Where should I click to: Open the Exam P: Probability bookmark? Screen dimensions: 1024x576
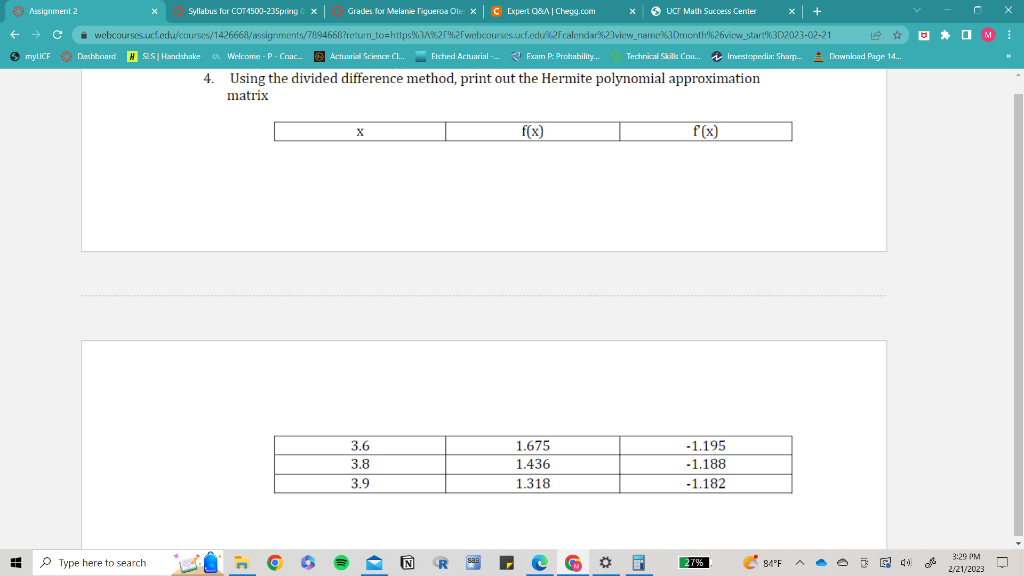555,56
